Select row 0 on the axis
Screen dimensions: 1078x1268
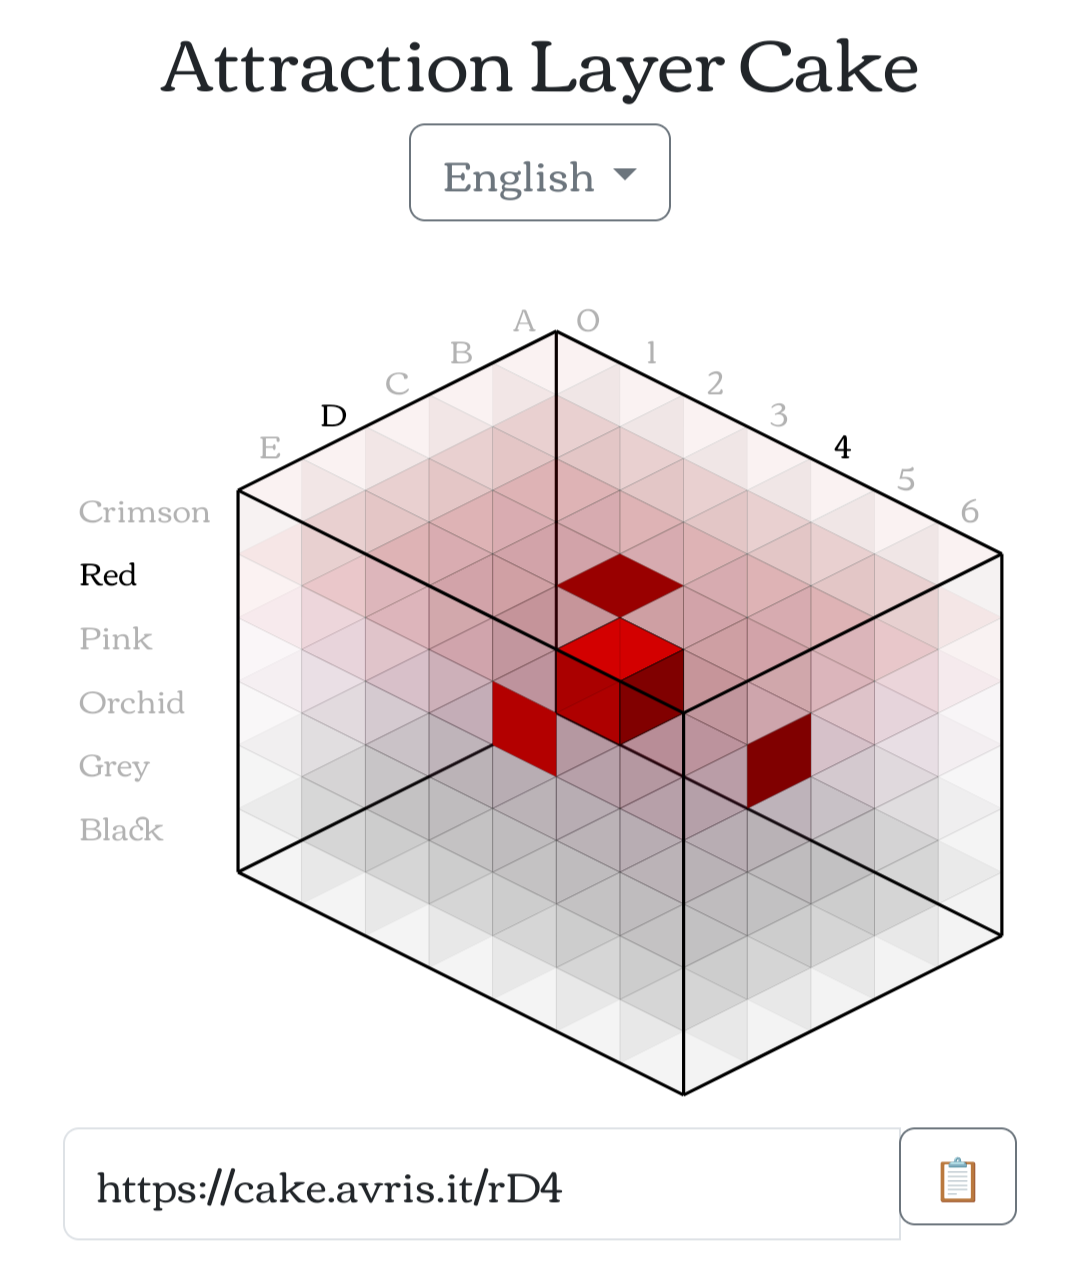(588, 321)
